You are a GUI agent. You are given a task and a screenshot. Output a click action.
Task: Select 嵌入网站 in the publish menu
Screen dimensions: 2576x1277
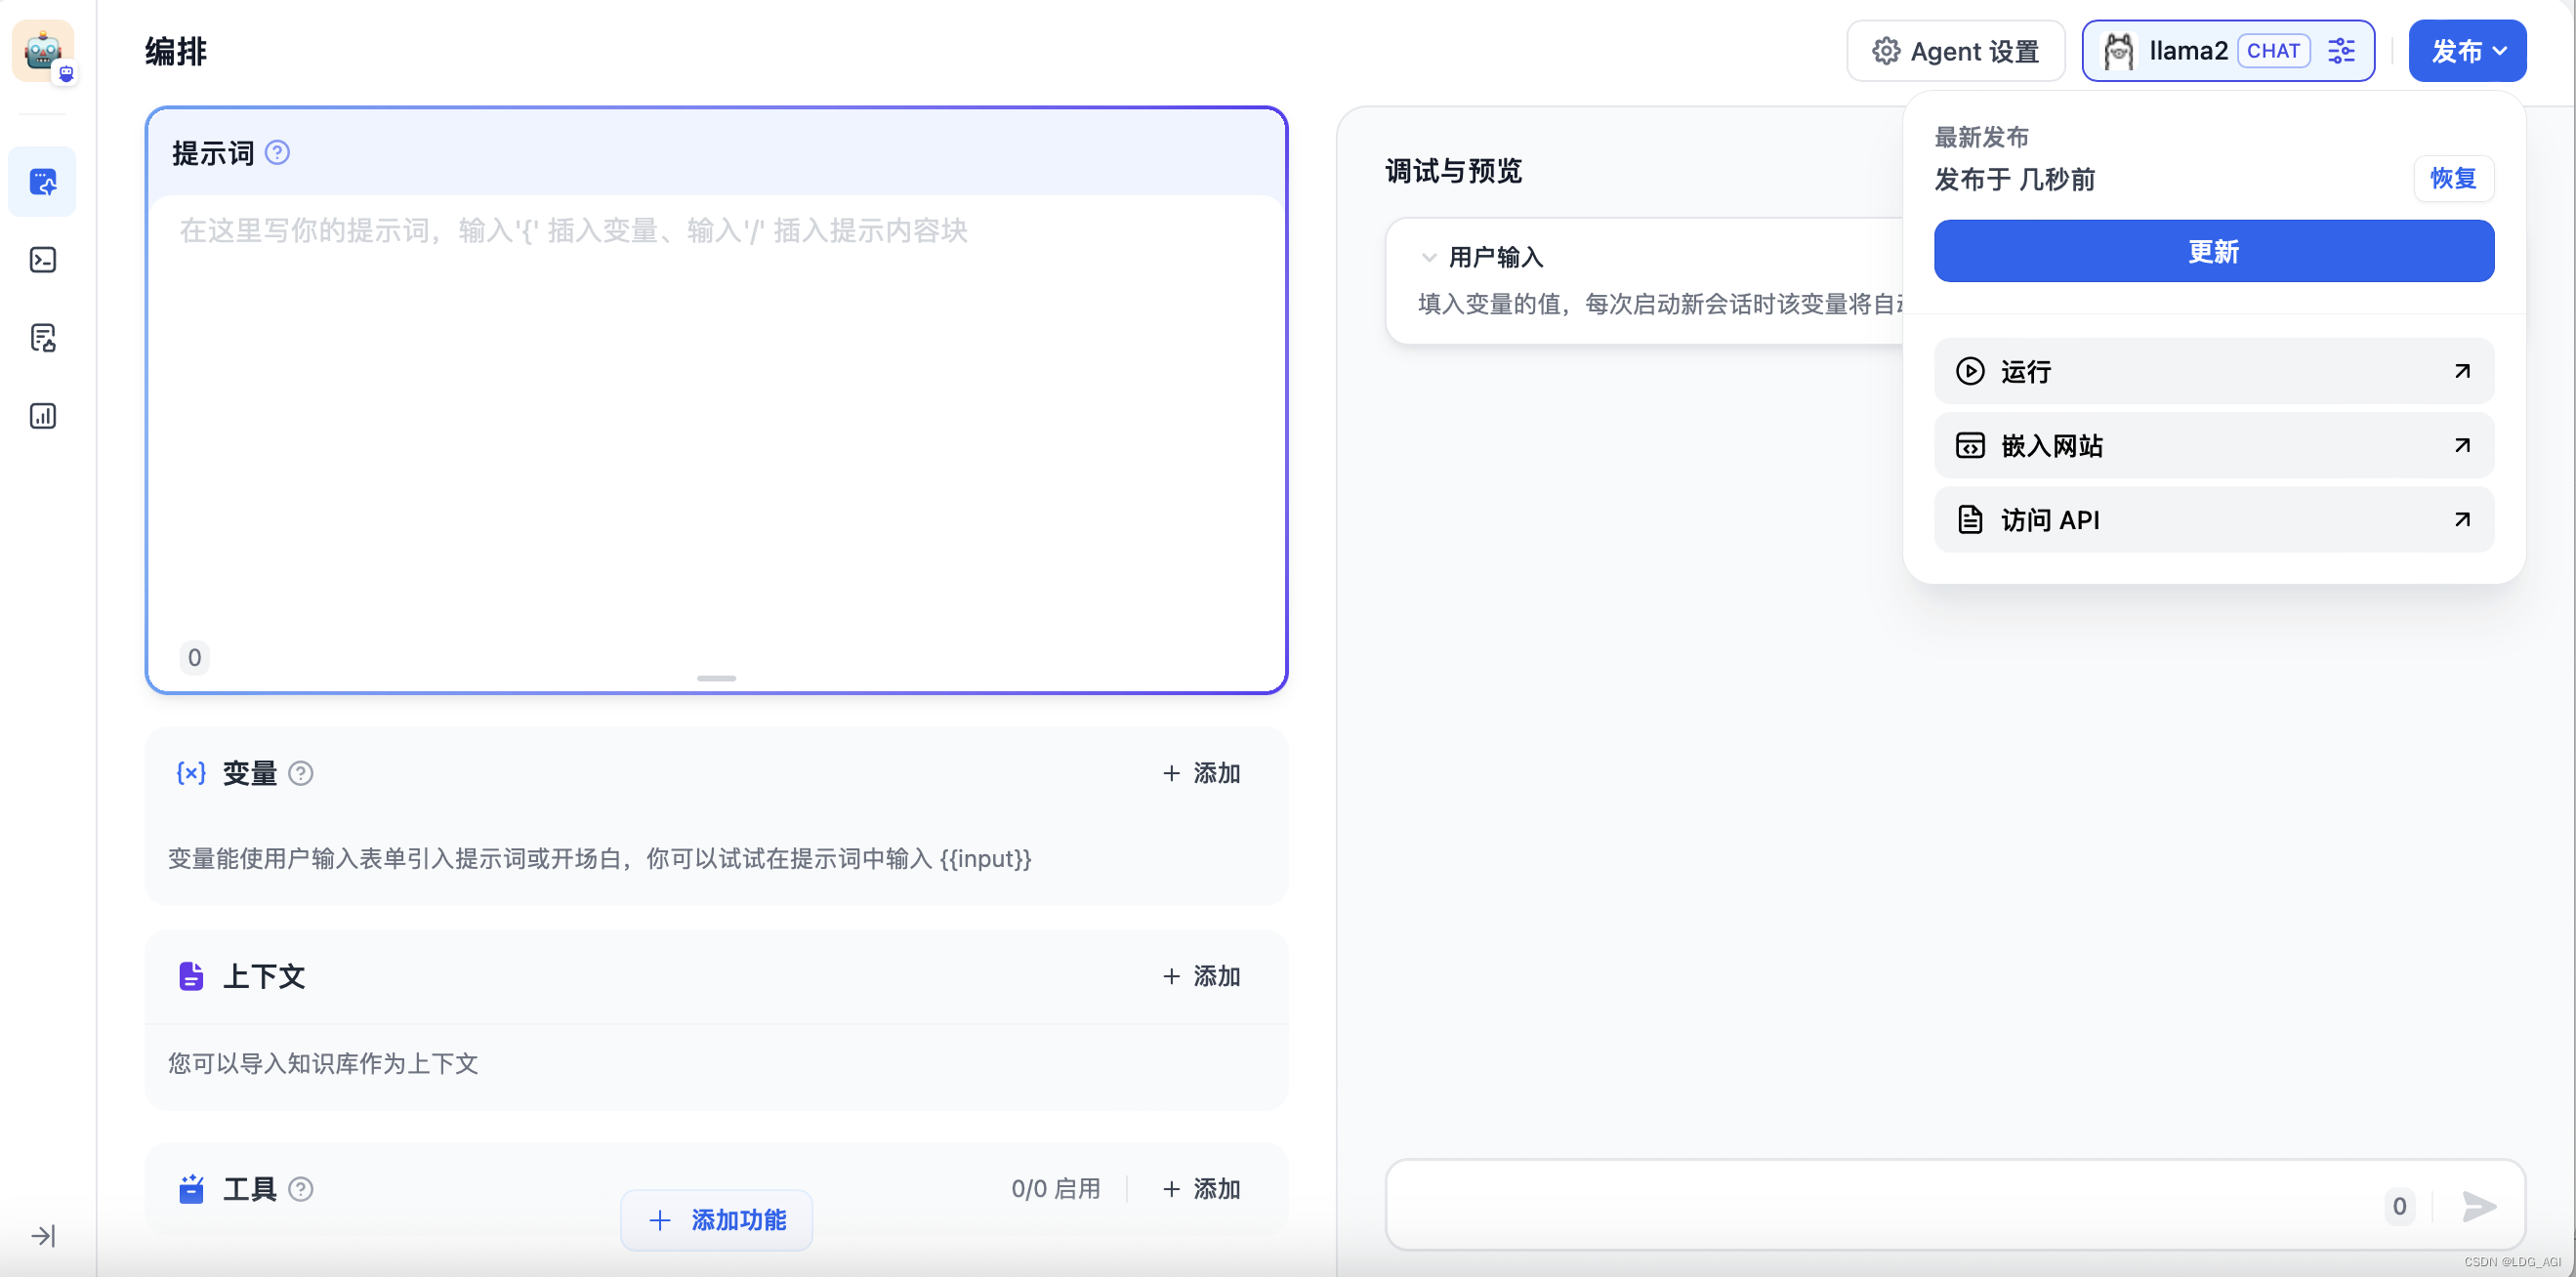pyautogui.click(x=2213, y=445)
